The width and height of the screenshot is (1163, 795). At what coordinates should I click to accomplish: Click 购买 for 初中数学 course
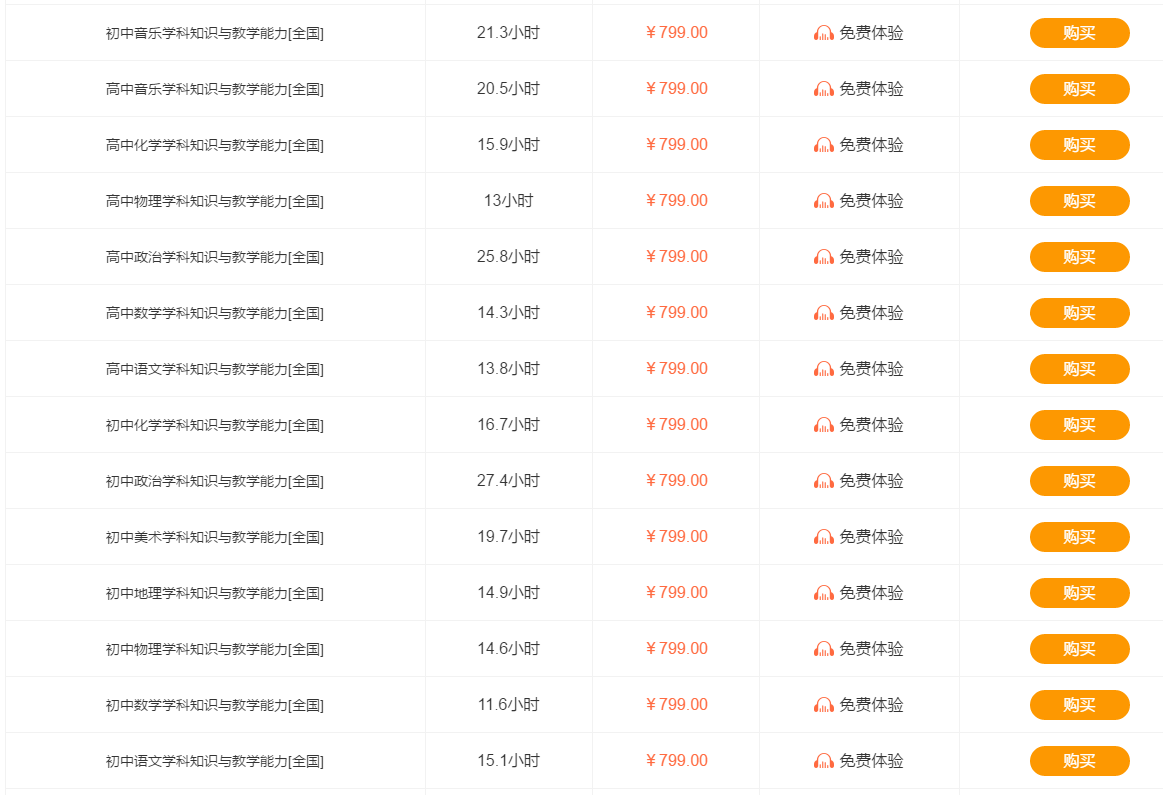pos(1079,705)
